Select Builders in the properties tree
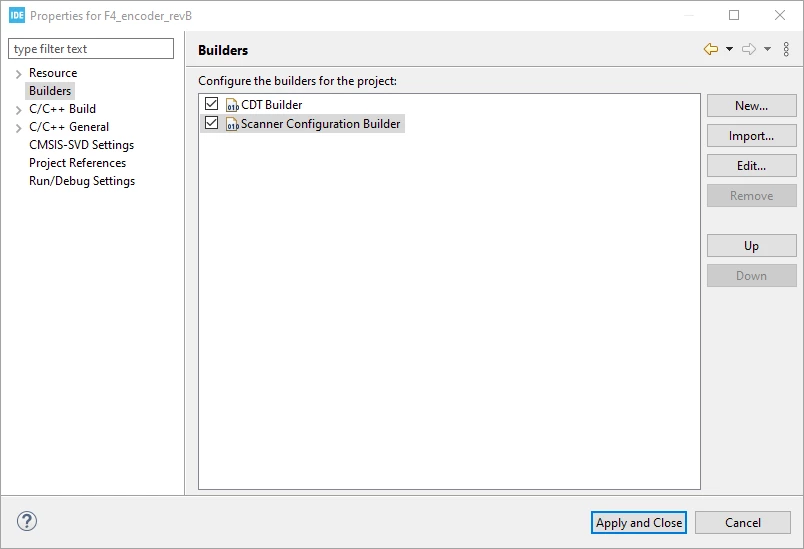This screenshot has height=549, width=804. pyautogui.click(x=50, y=91)
